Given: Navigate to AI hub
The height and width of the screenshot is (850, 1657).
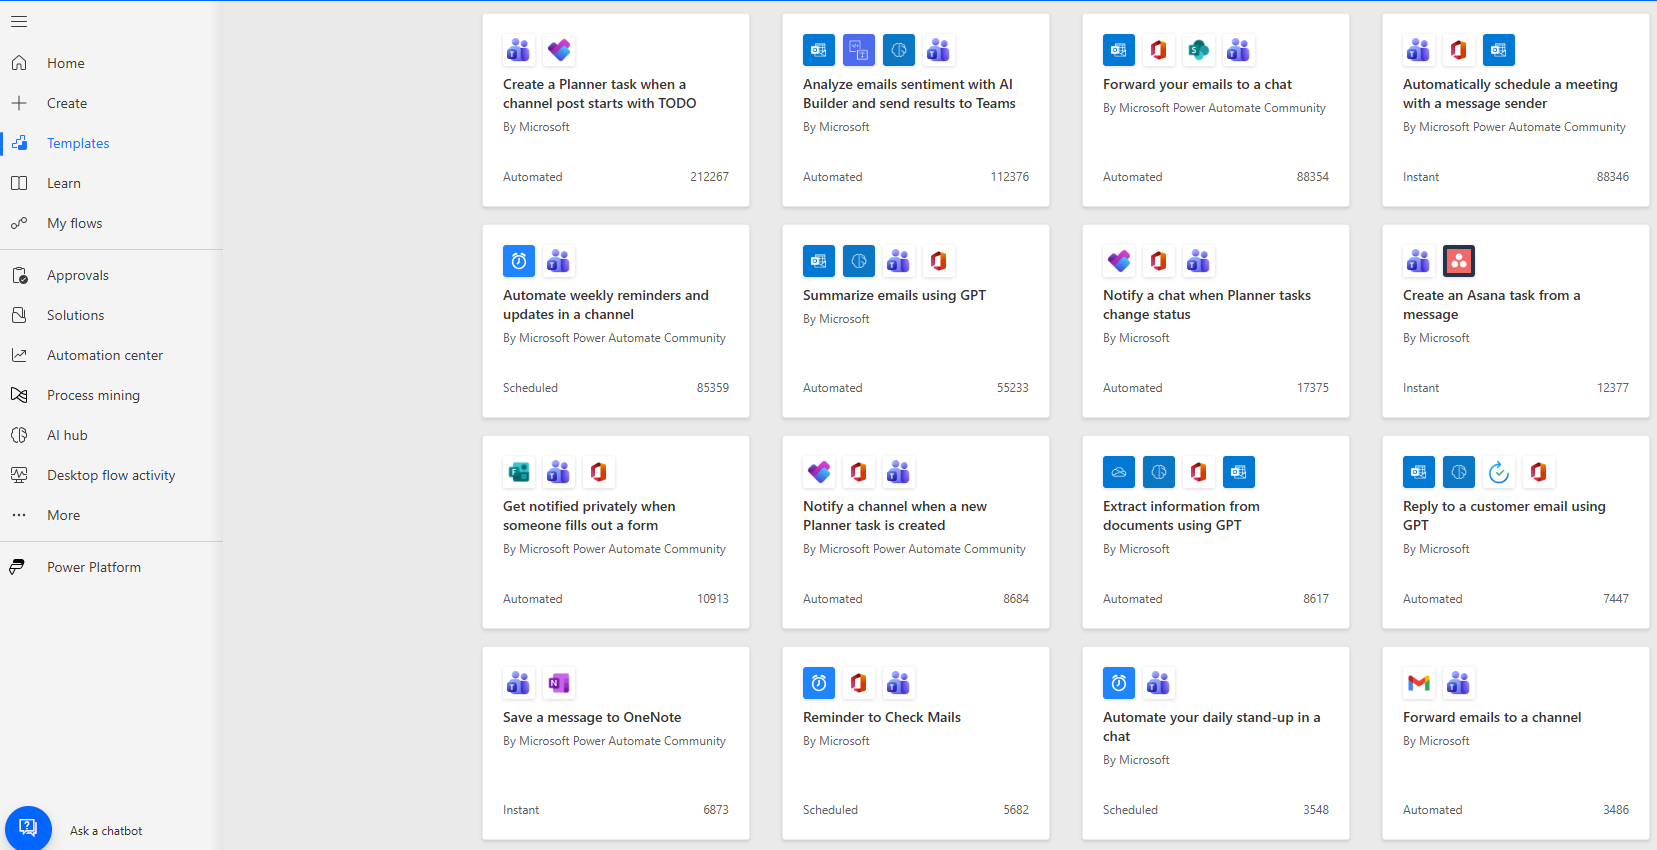Looking at the screenshot, I should (x=67, y=435).
